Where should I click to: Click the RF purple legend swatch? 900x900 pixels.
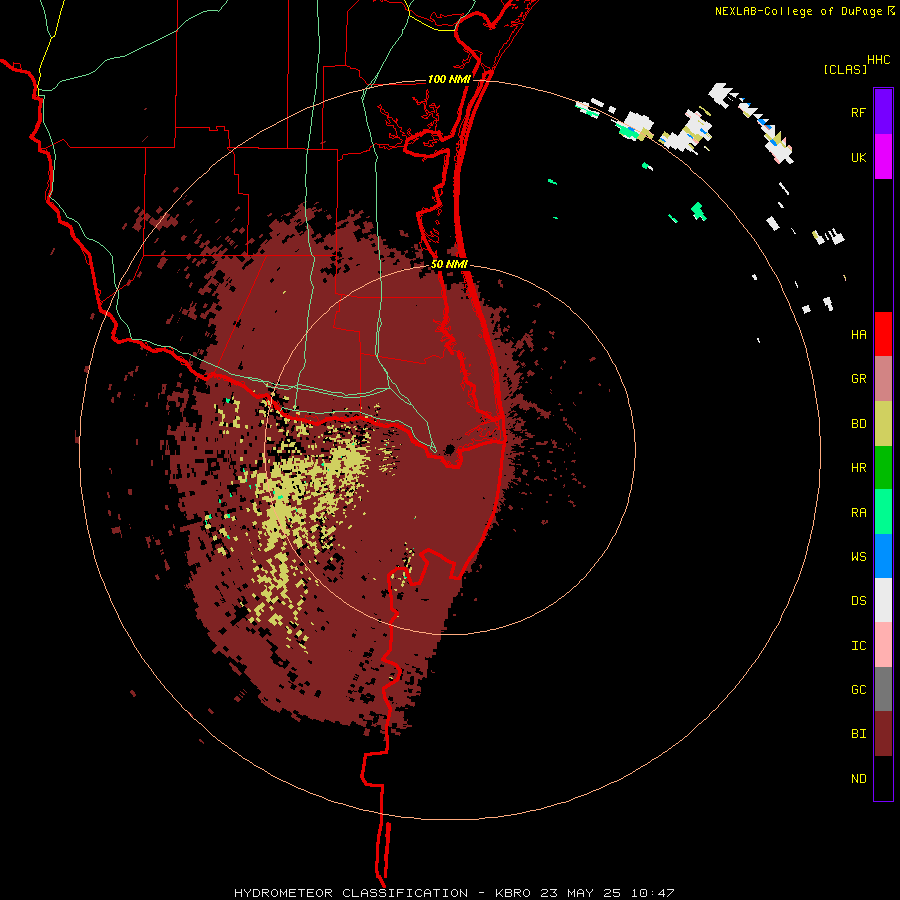coord(883,112)
